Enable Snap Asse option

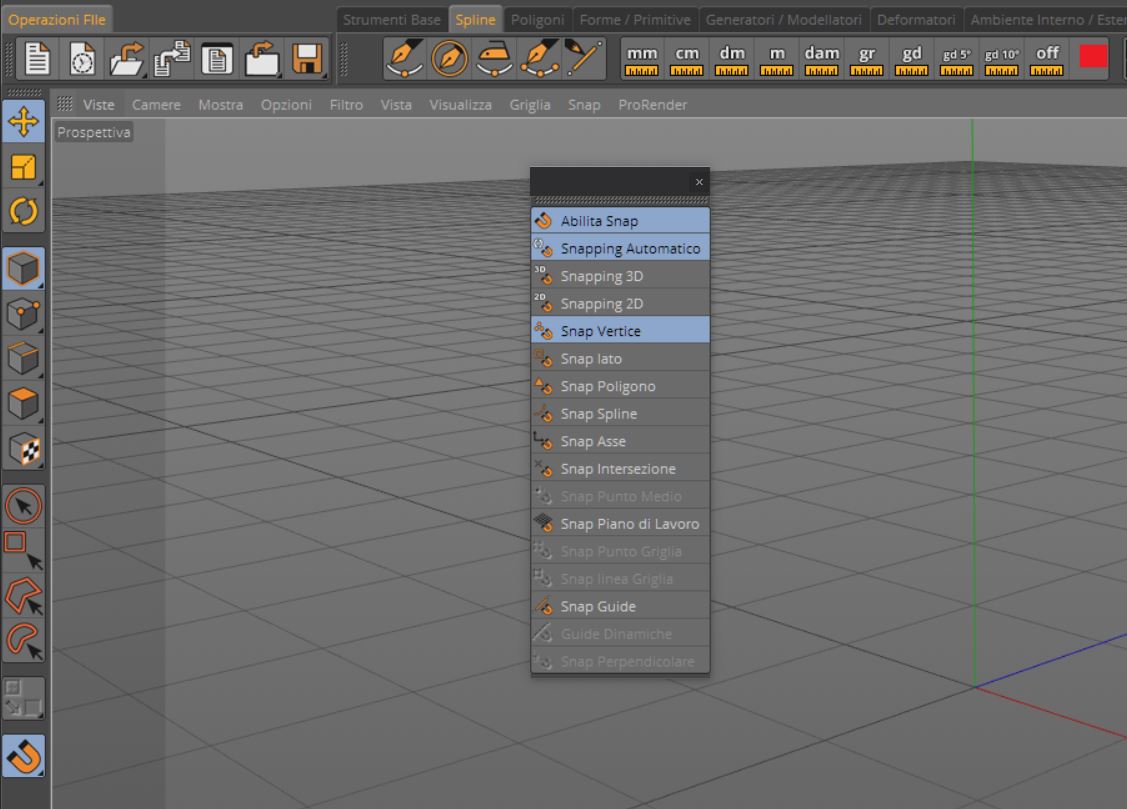pos(620,441)
